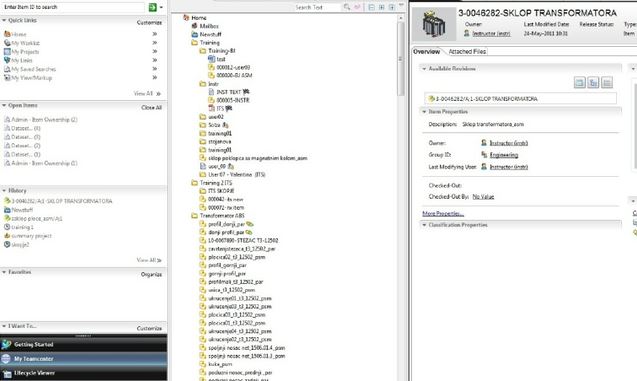
Task: Select Mailbox in the tree
Action: (205, 26)
